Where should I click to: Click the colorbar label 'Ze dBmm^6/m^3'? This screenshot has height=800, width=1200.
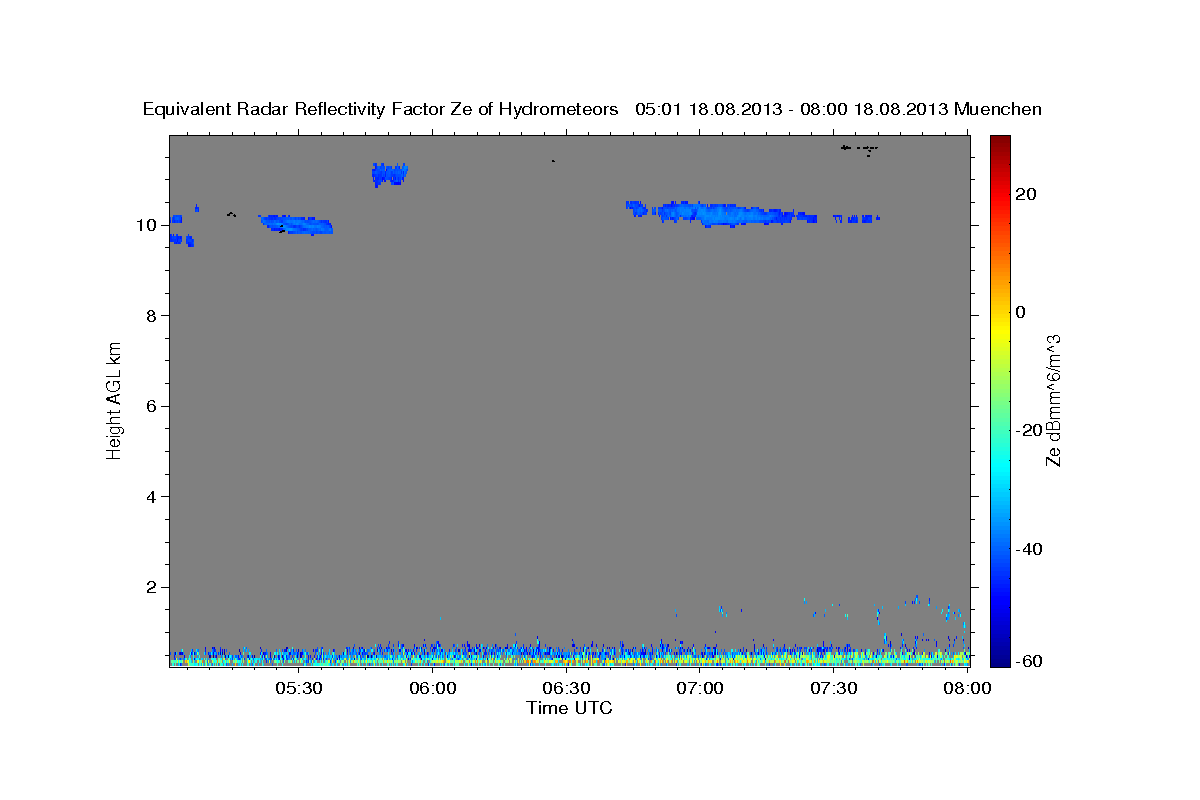click(x=1053, y=400)
